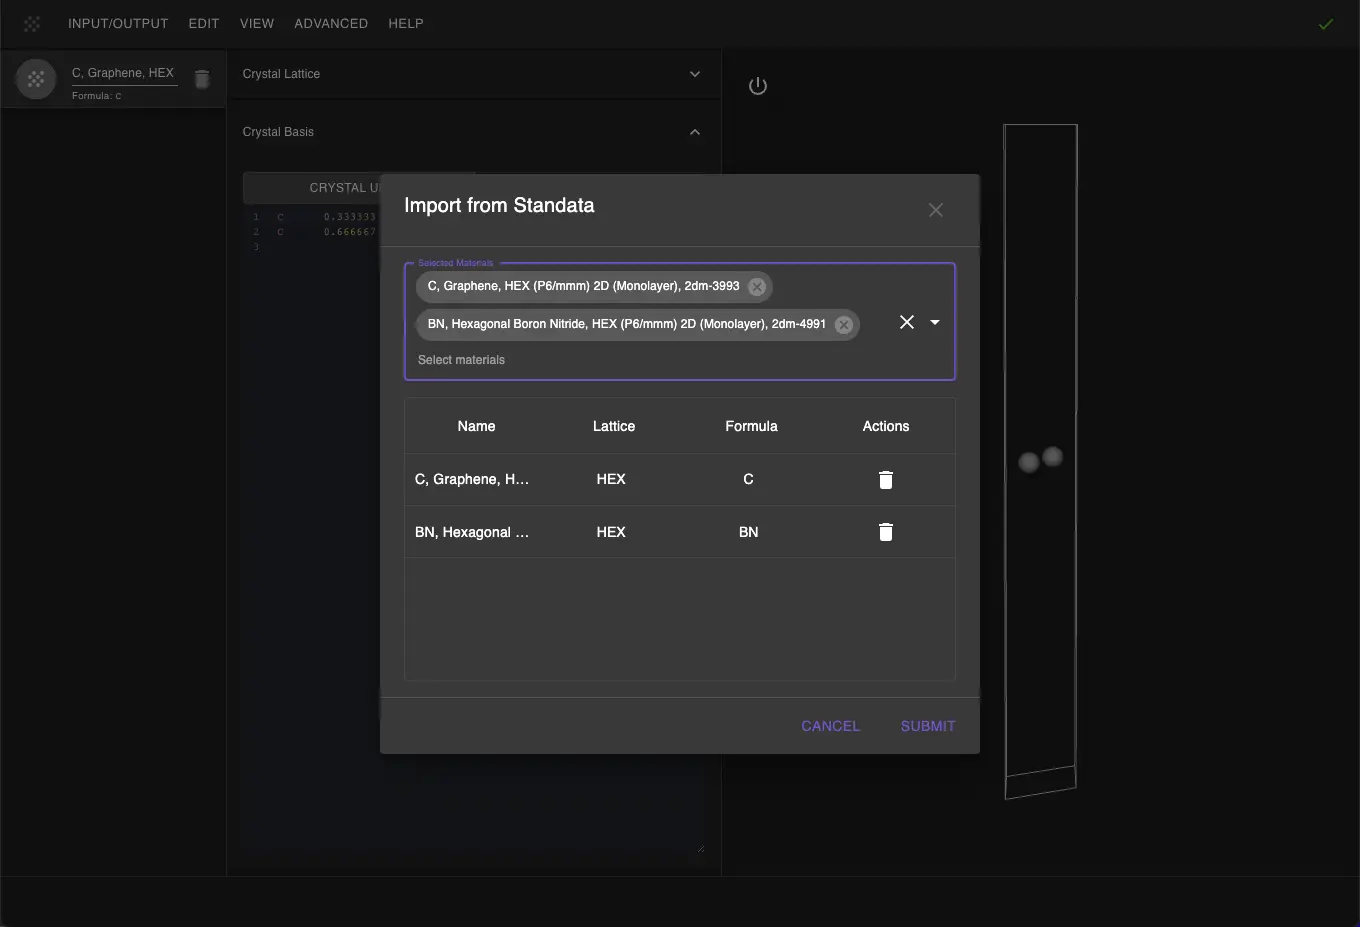Clear all selected materials
The width and height of the screenshot is (1360, 927).
(906, 322)
